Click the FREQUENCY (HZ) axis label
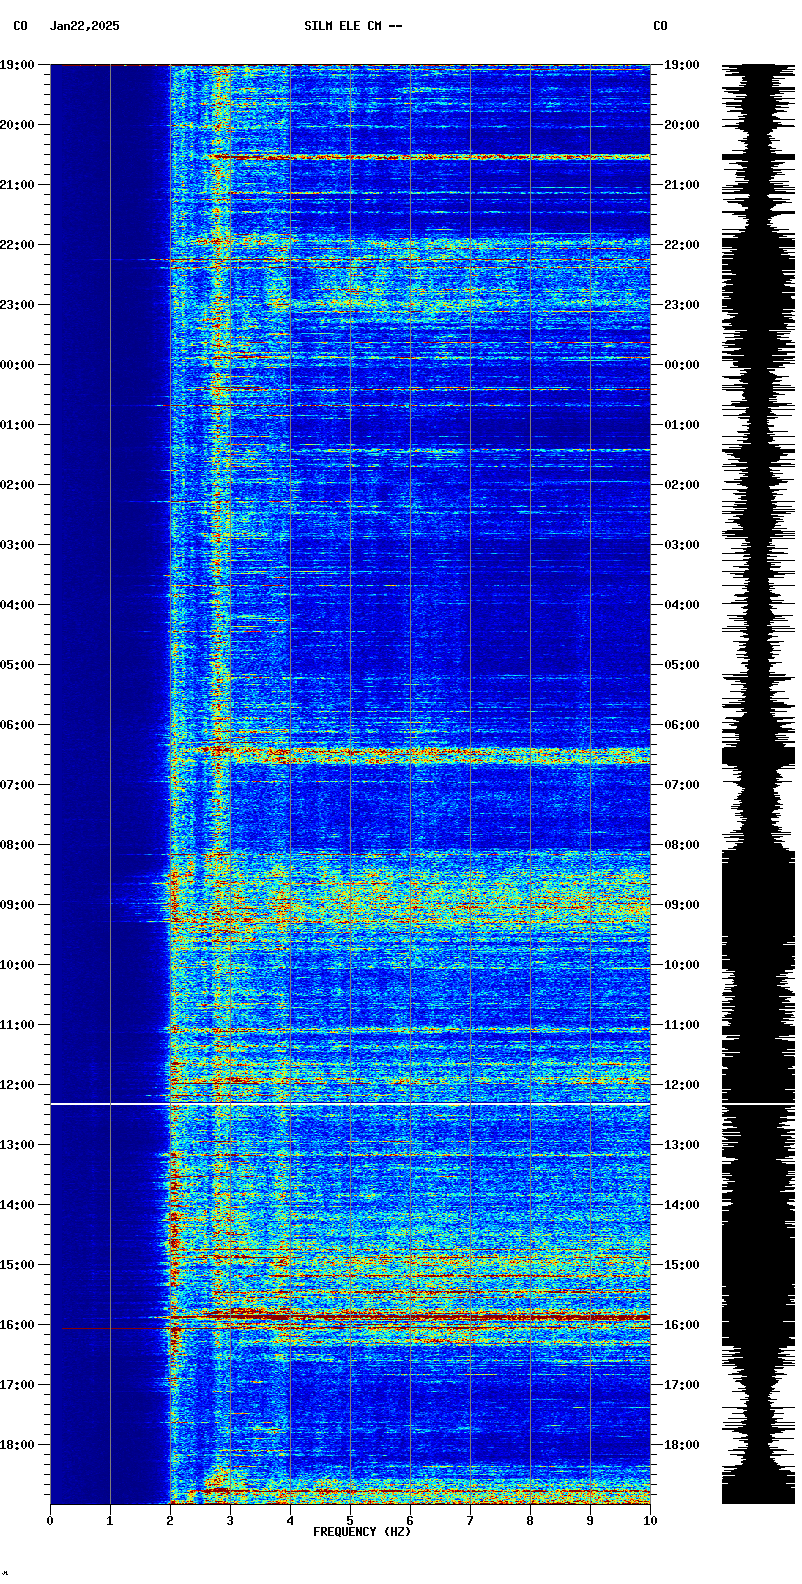The height and width of the screenshot is (1584, 802). point(362,1532)
